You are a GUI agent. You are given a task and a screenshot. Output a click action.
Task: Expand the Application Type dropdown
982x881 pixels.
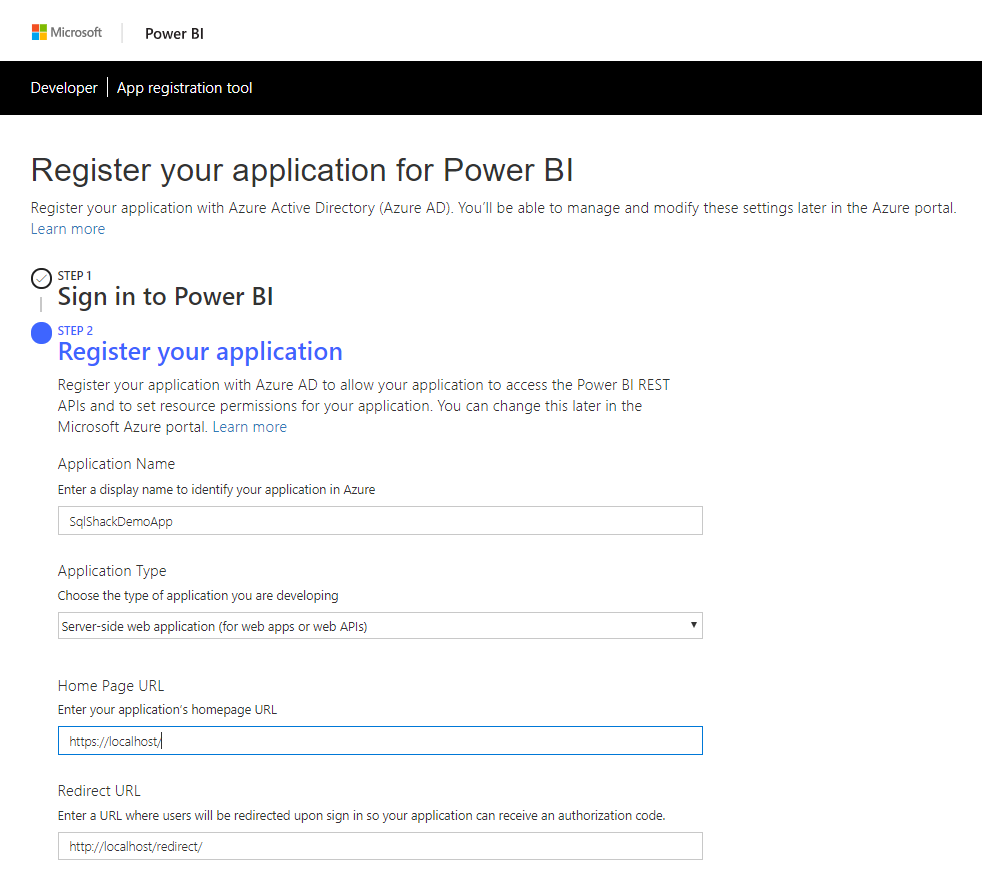pos(380,626)
